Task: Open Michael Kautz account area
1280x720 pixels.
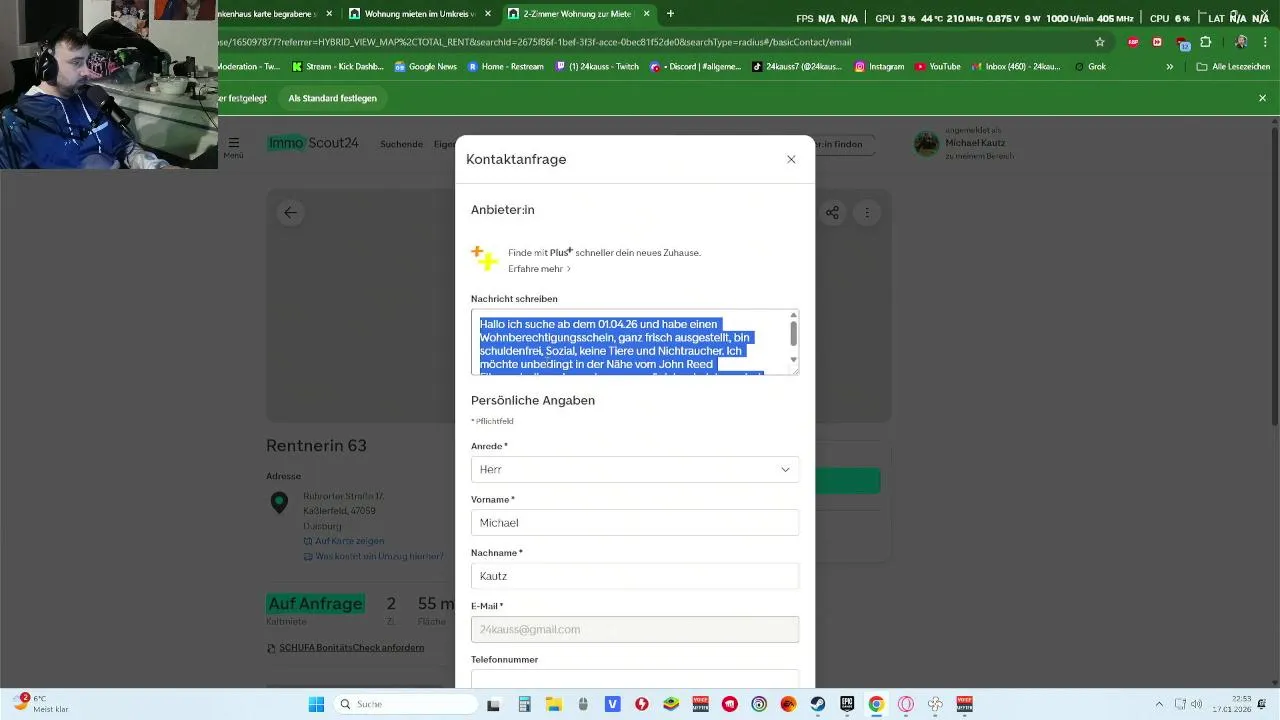Action: [964, 144]
